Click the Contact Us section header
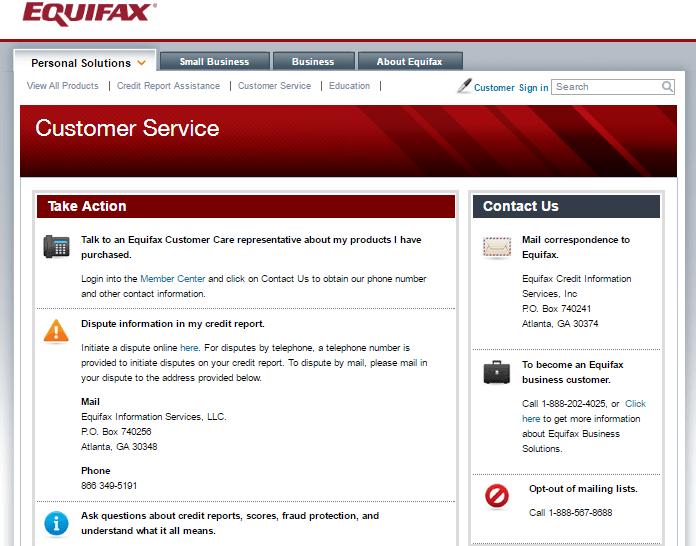The width and height of the screenshot is (696, 546). click(566, 206)
